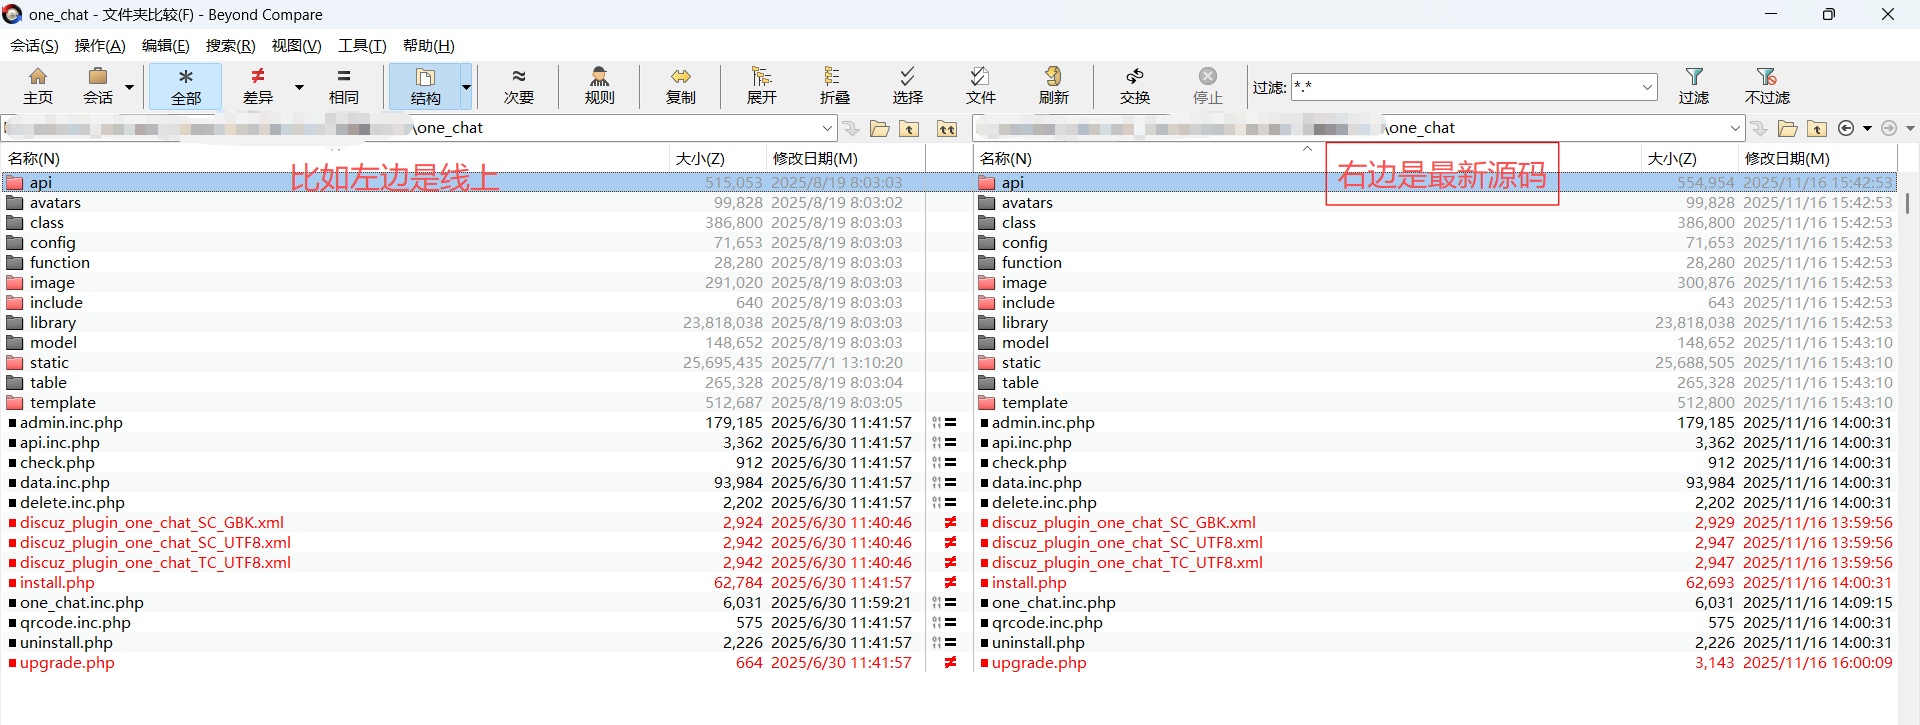Click the right pane back navigation arrow
This screenshot has width=1920, height=725.
(1846, 128)
